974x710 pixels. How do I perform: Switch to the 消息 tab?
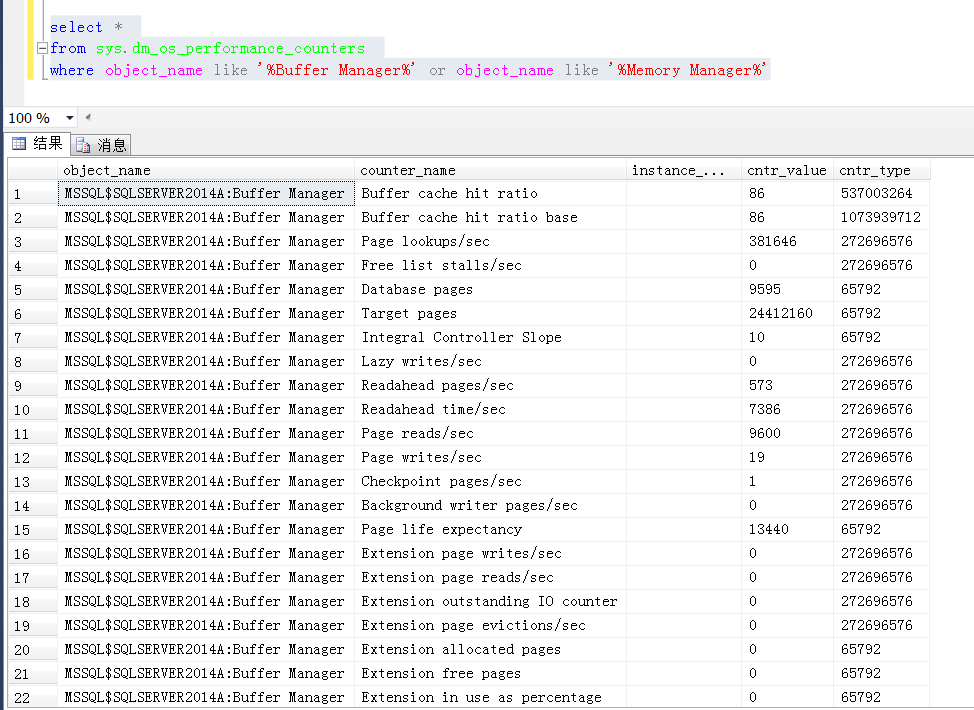(101, 145)
